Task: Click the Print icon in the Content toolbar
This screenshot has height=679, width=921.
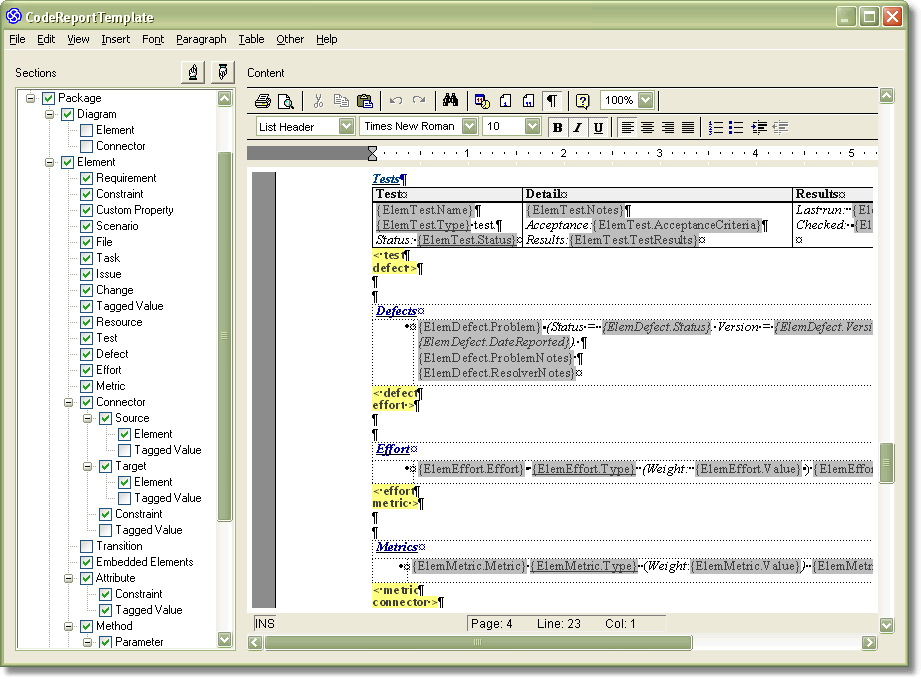Action: click(x=264, y=100)
